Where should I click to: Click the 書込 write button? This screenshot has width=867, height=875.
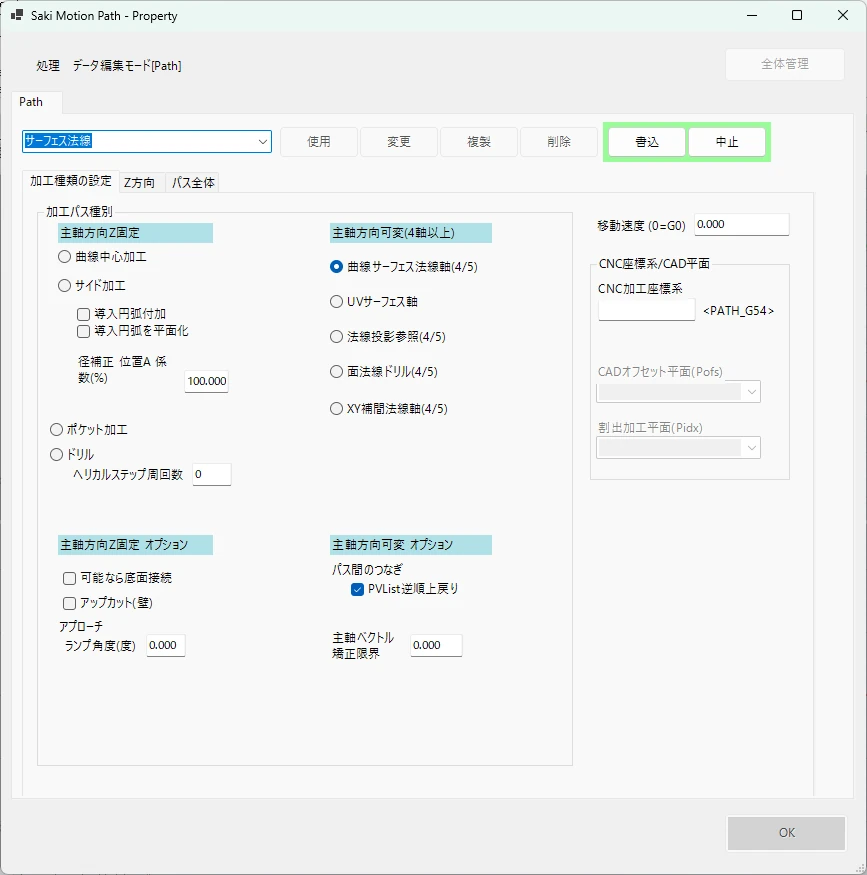pos(647,142)
